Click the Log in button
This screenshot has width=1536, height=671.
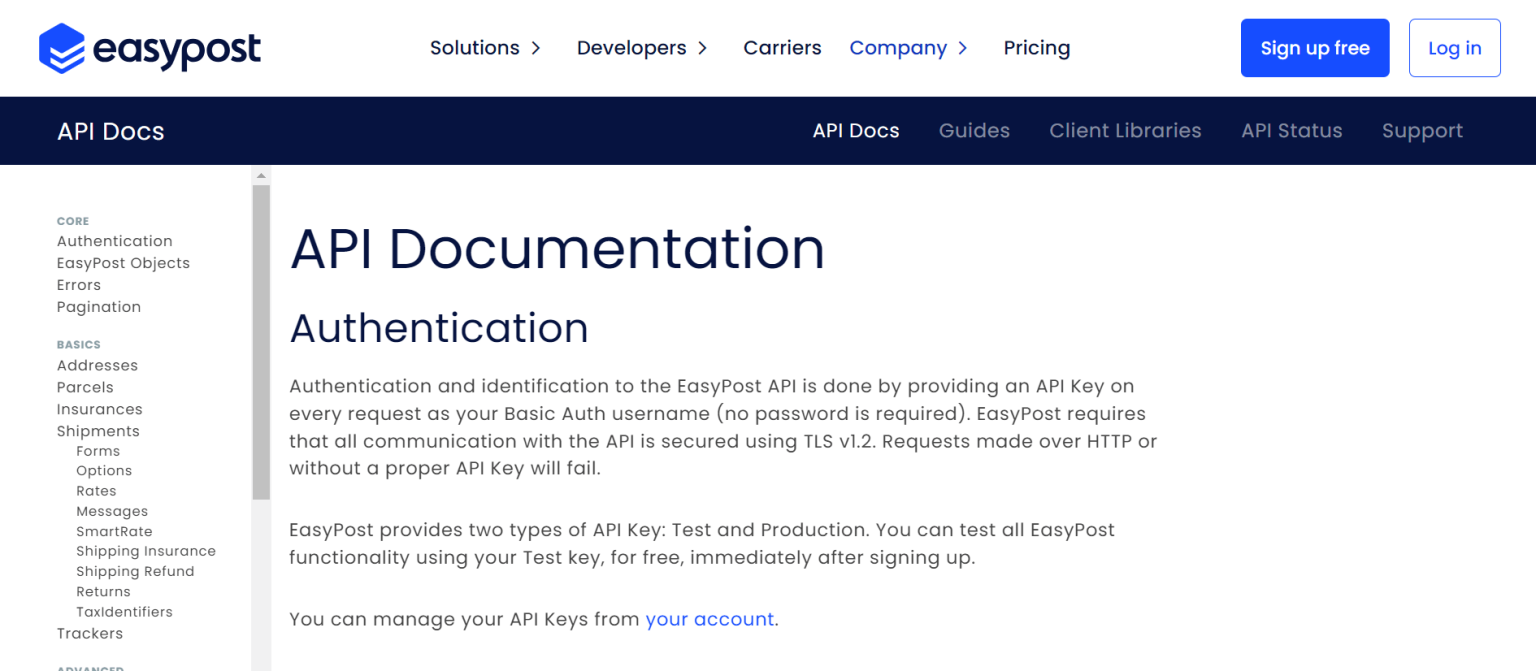[1454, 47]
